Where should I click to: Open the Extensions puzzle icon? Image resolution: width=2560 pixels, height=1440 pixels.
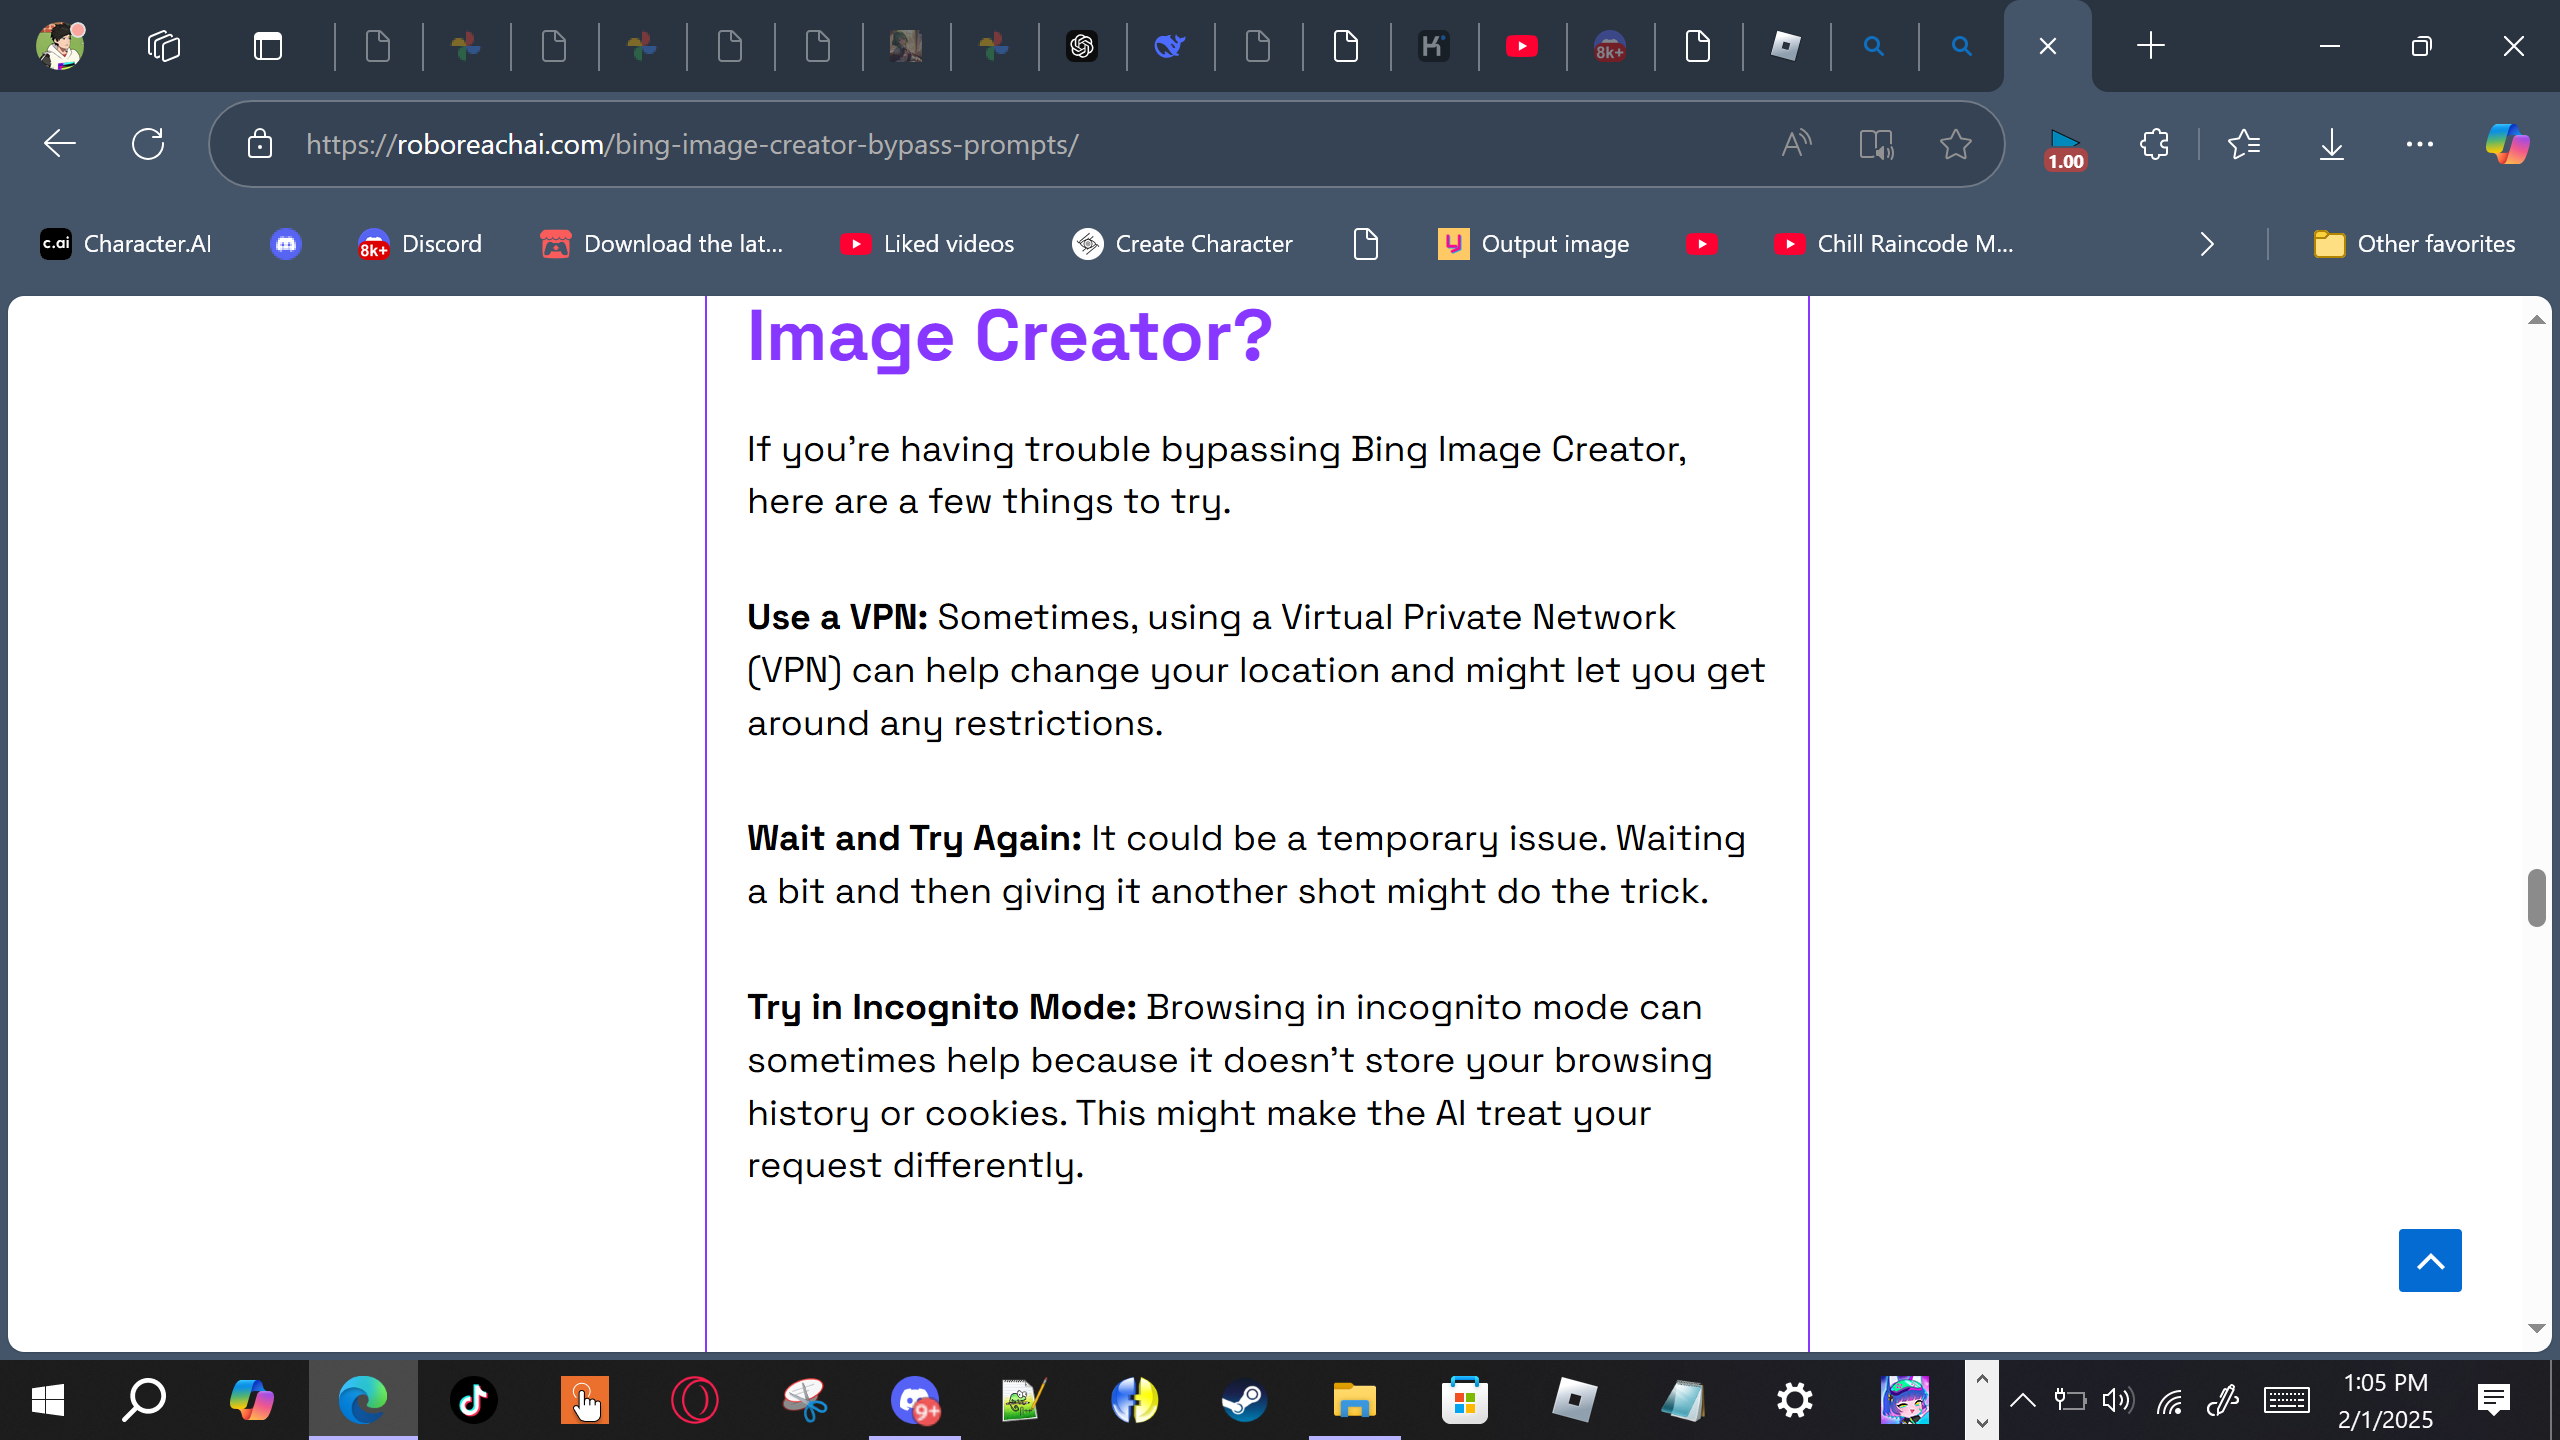click(x=2154, y=144)
